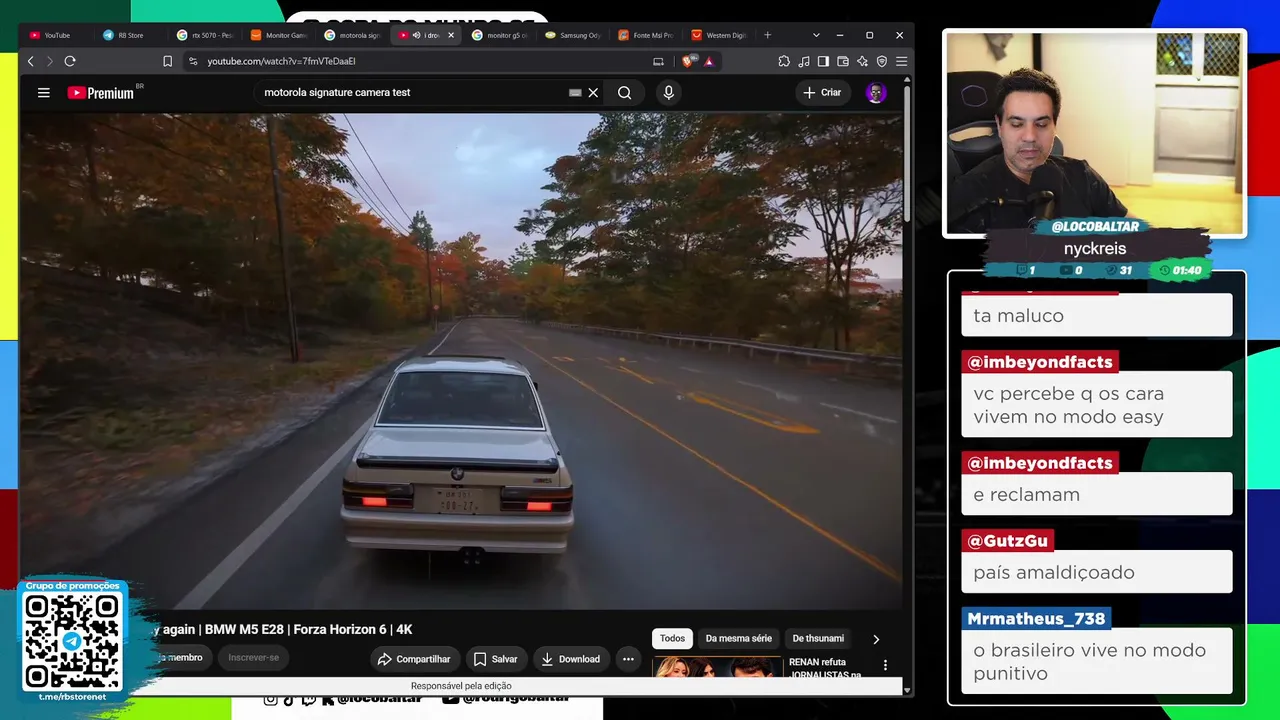
Task: Open the browser main menu
Action: coord(901,61)
